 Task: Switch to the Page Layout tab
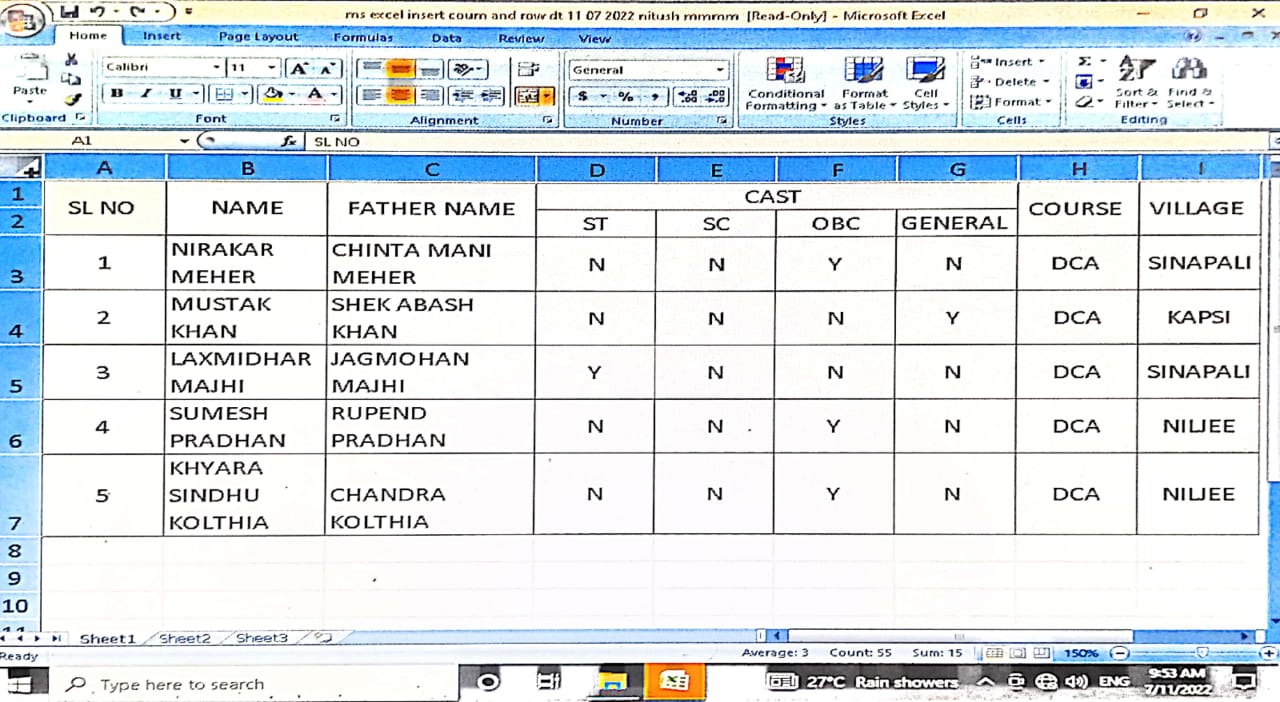[x=258, y=37]
